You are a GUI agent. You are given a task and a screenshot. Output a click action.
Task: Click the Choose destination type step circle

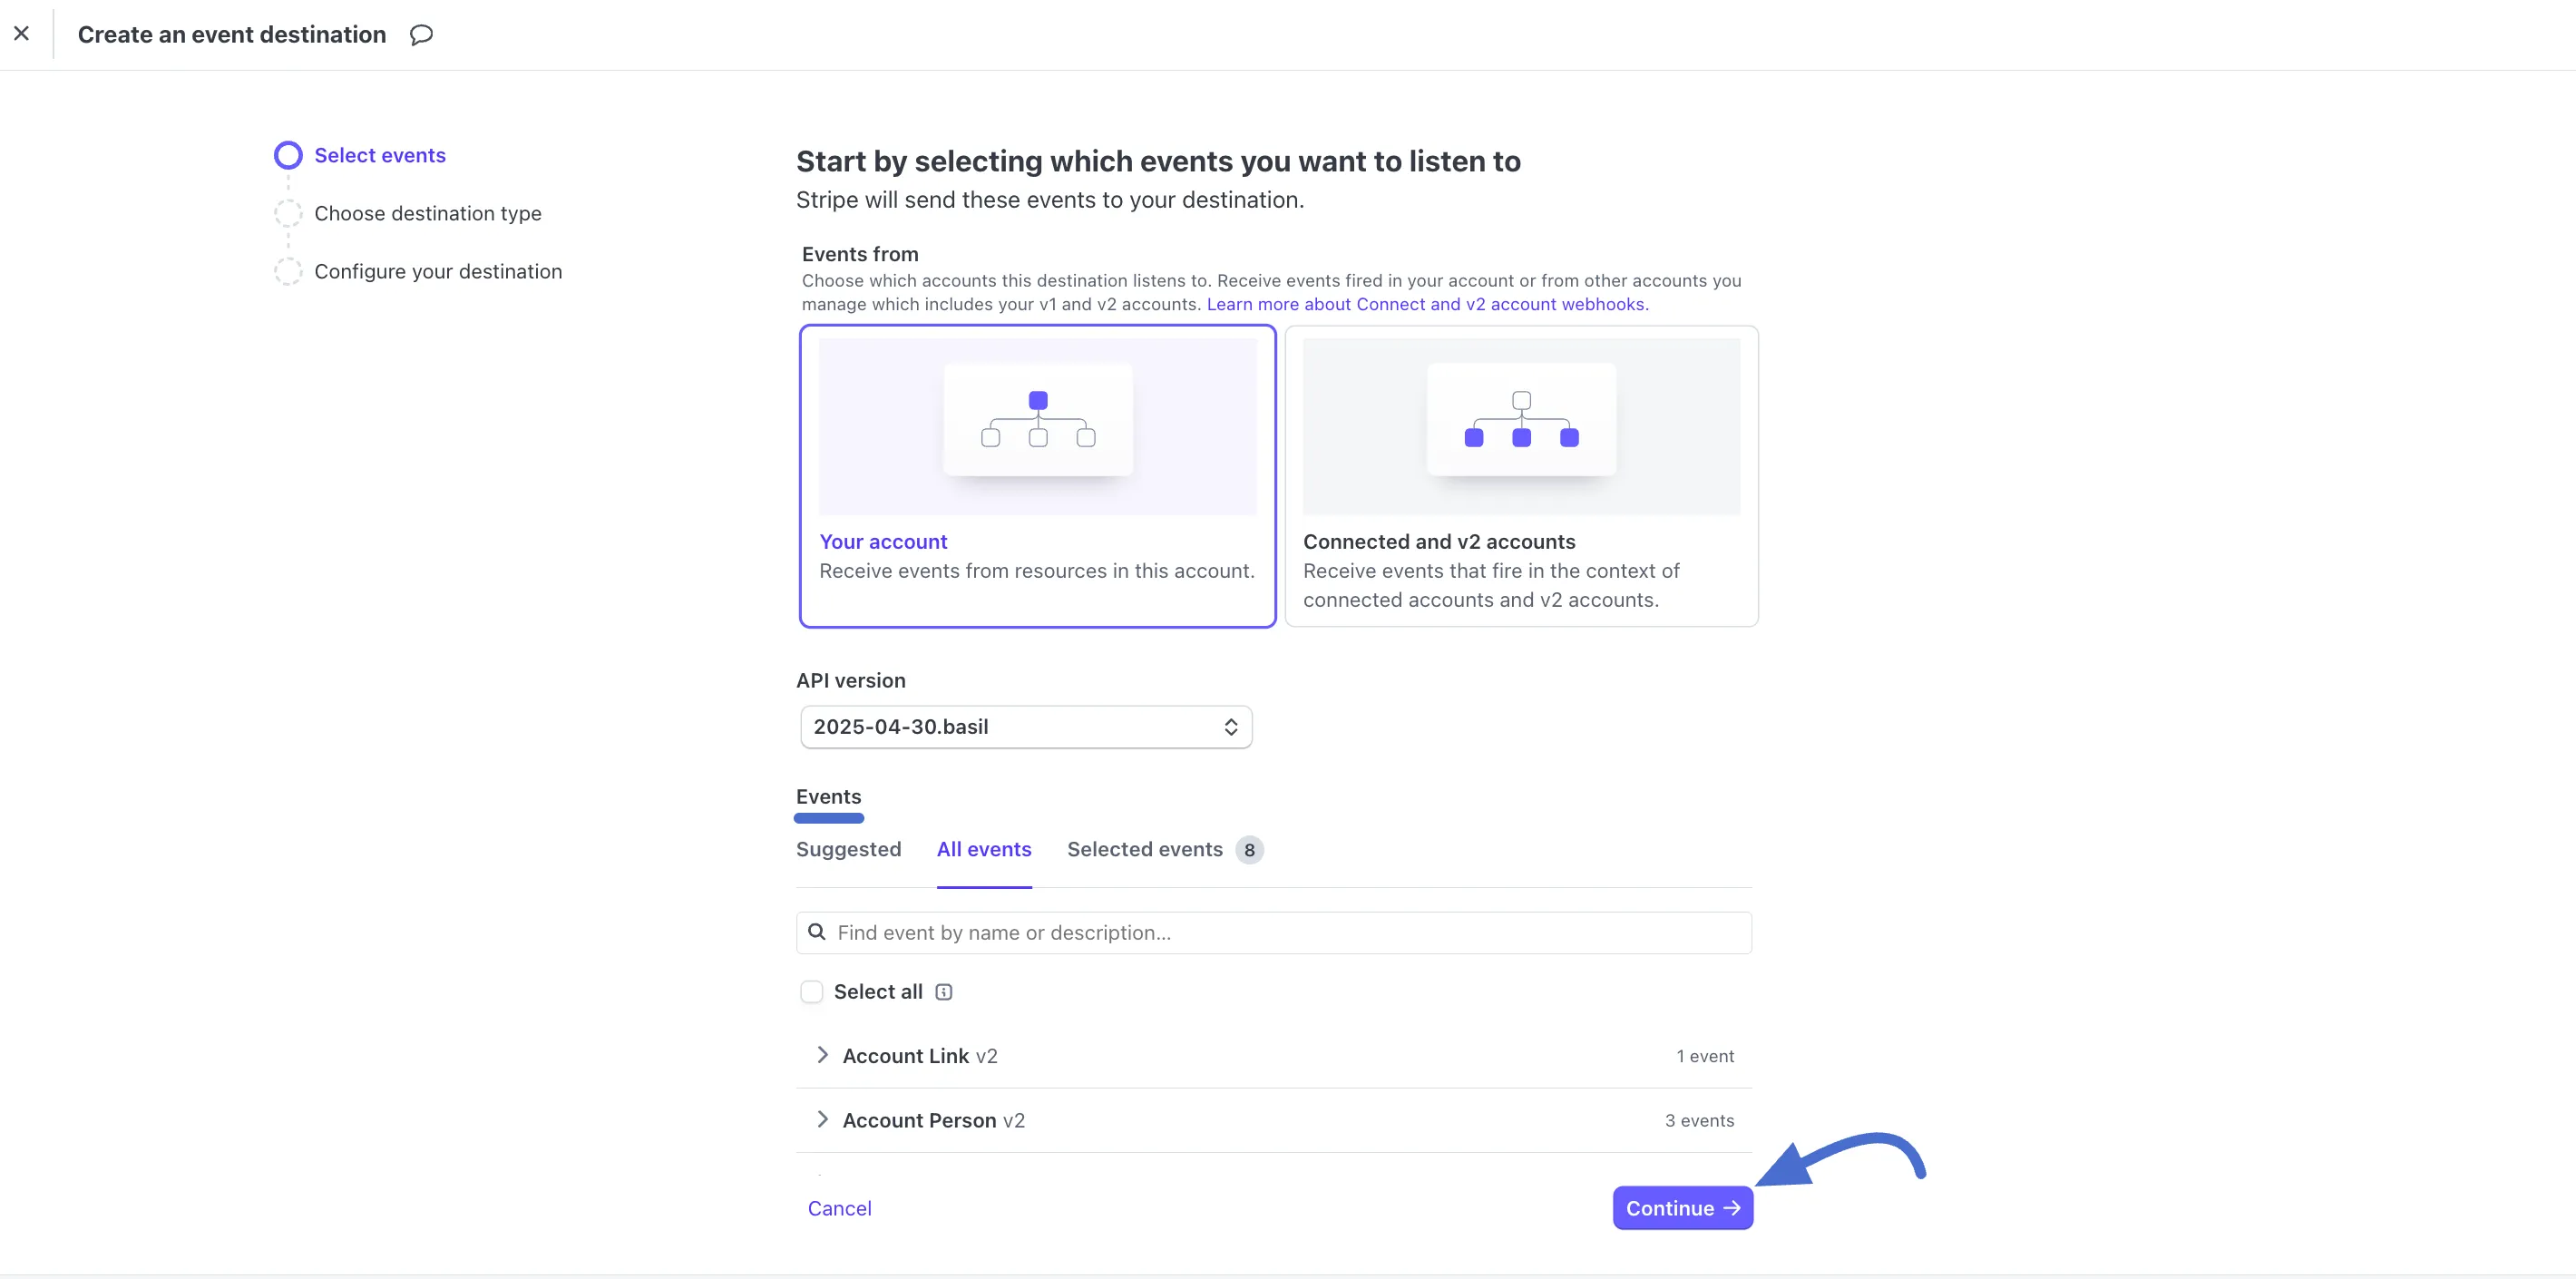pos(288,213)
